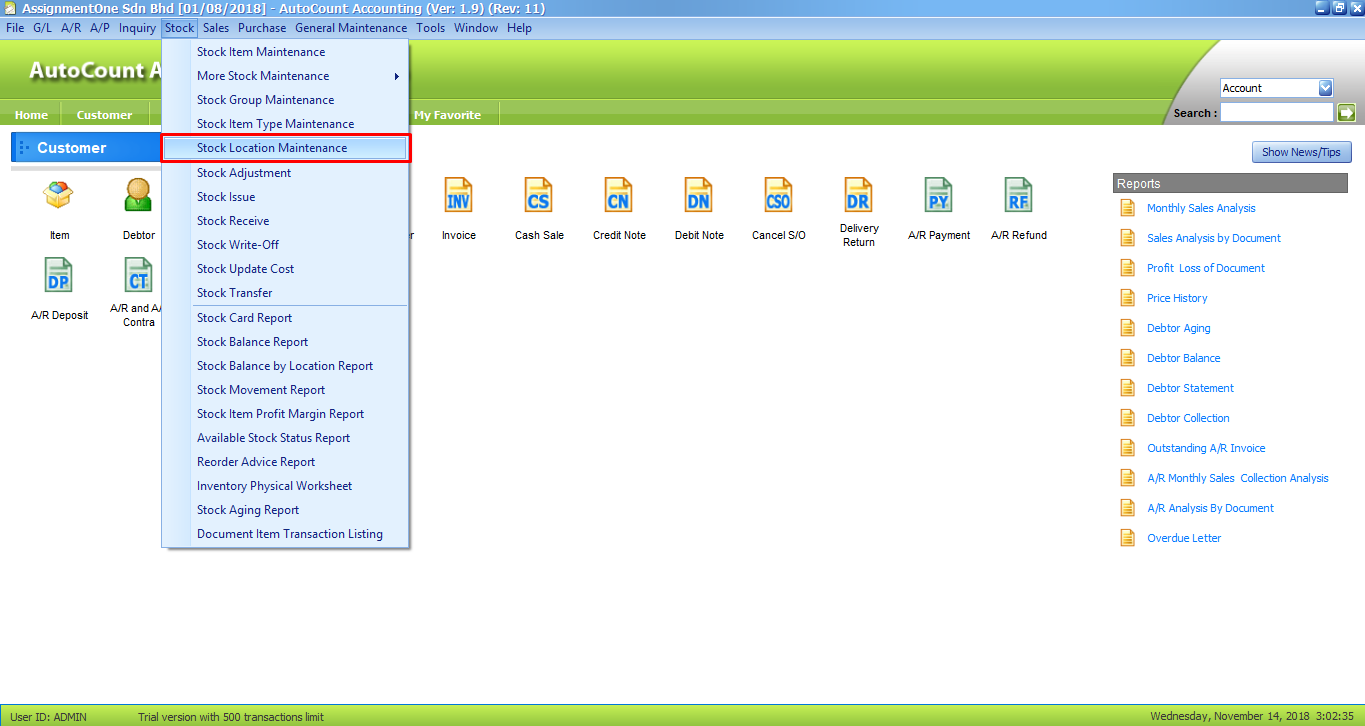
Task: Open the Sales menu
Action: pyautogui.click(x=215, y=28)
